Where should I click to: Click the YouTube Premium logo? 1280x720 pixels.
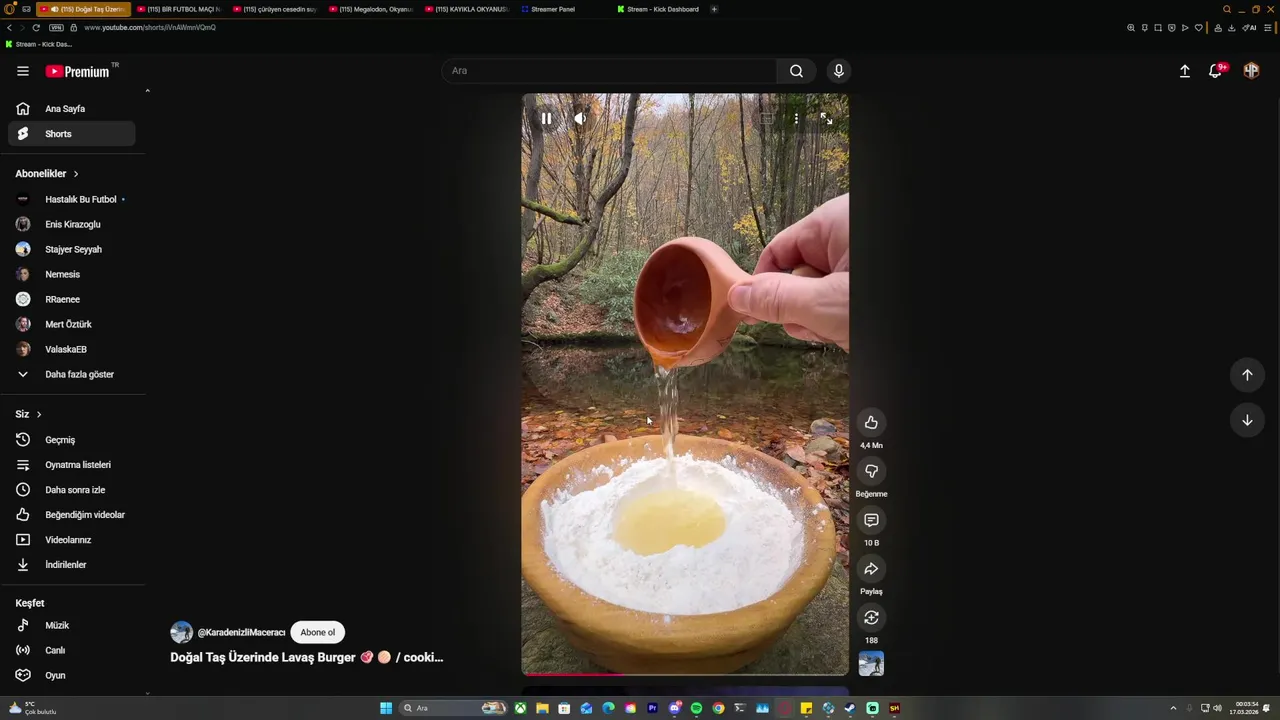point(77,71)
